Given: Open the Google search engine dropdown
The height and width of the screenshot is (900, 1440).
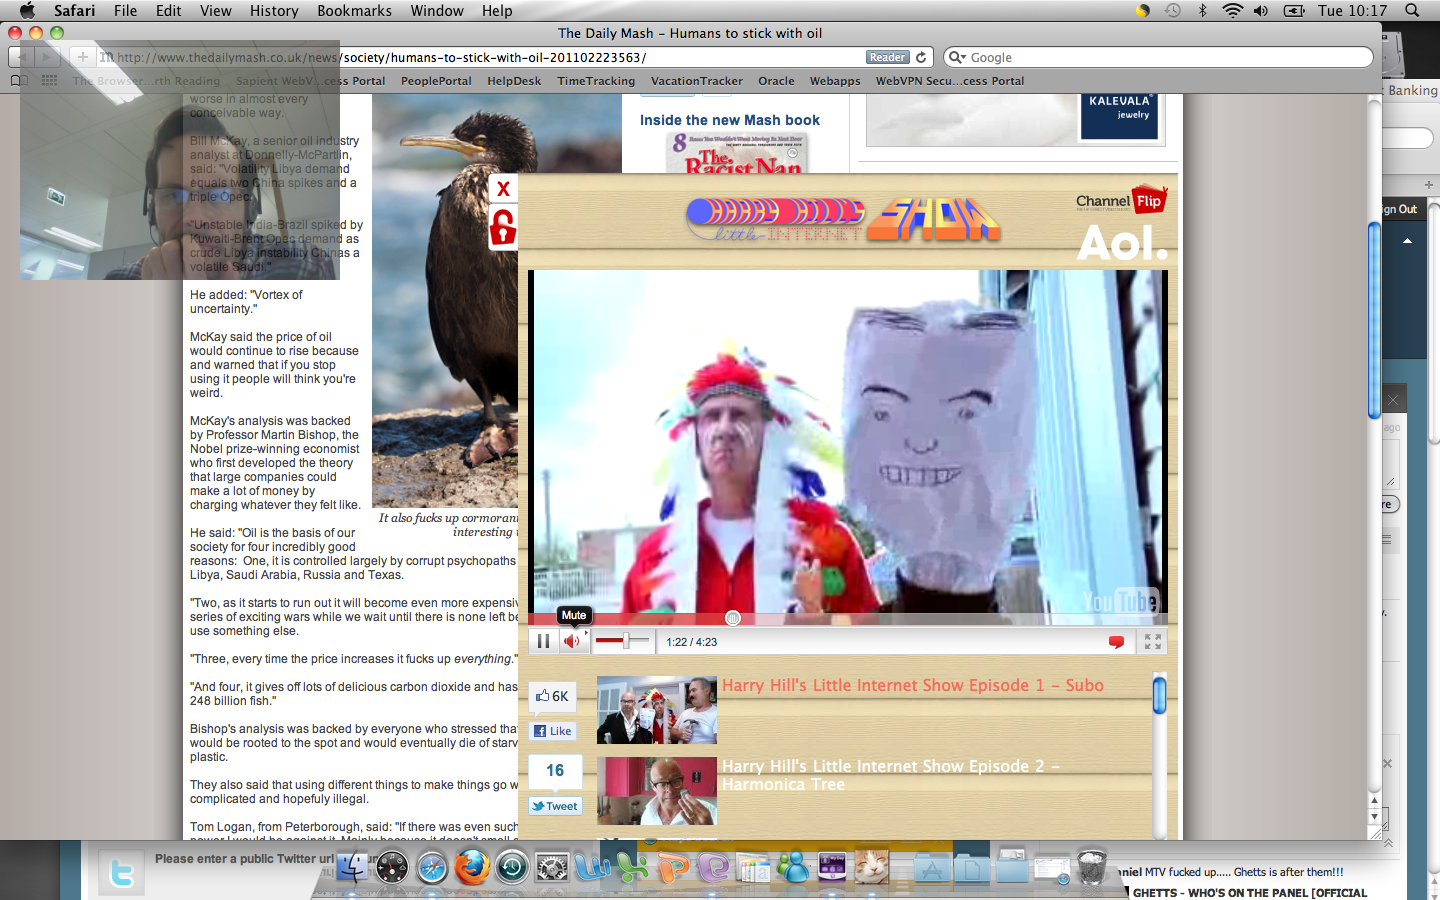Looking at the screenshot, I should tap(957, 58).
